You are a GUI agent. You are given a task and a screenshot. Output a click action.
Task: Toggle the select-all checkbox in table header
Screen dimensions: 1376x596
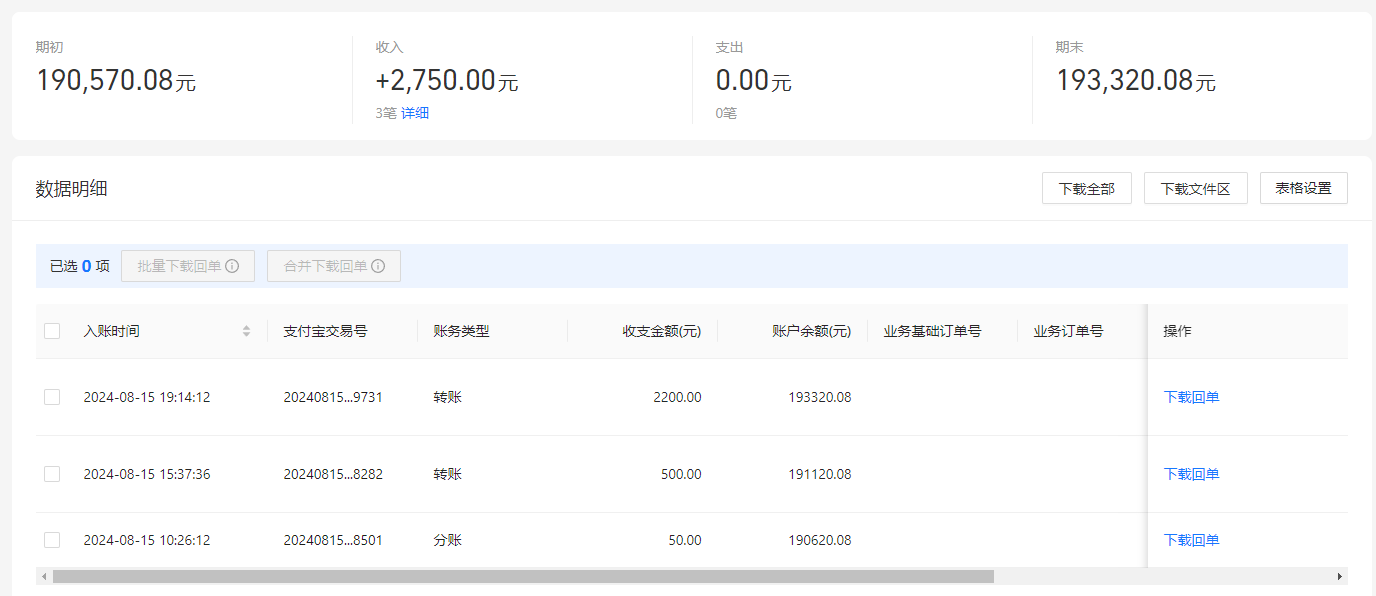[x=52, y=331]
